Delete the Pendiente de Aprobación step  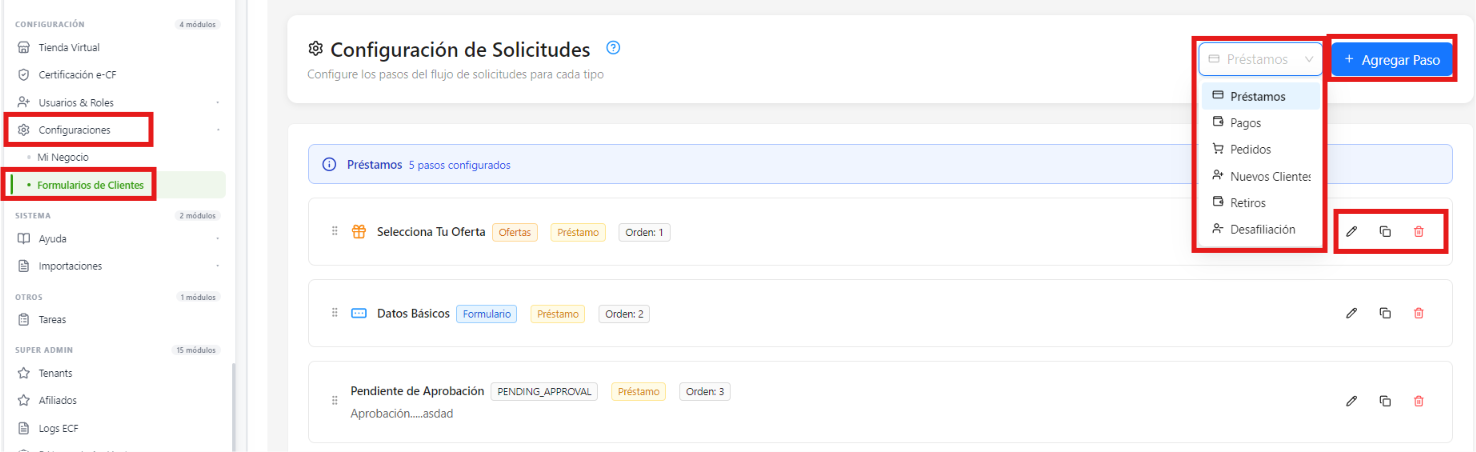(1418, 401)
